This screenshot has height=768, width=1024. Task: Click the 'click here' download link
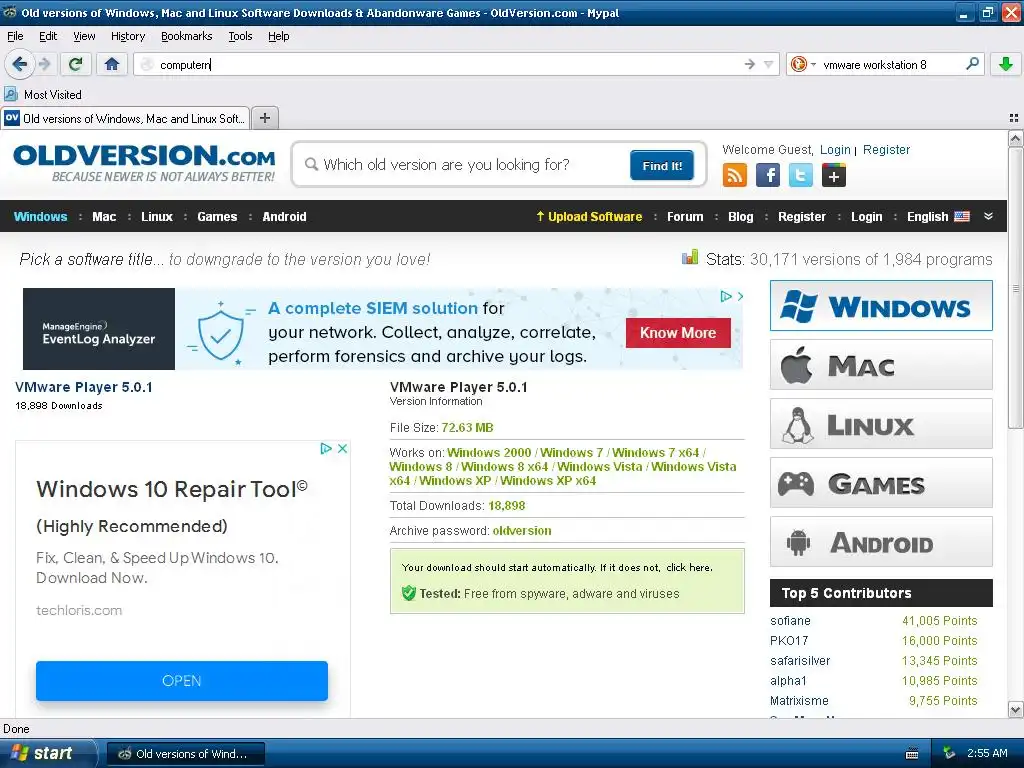[x=689, y=568]
